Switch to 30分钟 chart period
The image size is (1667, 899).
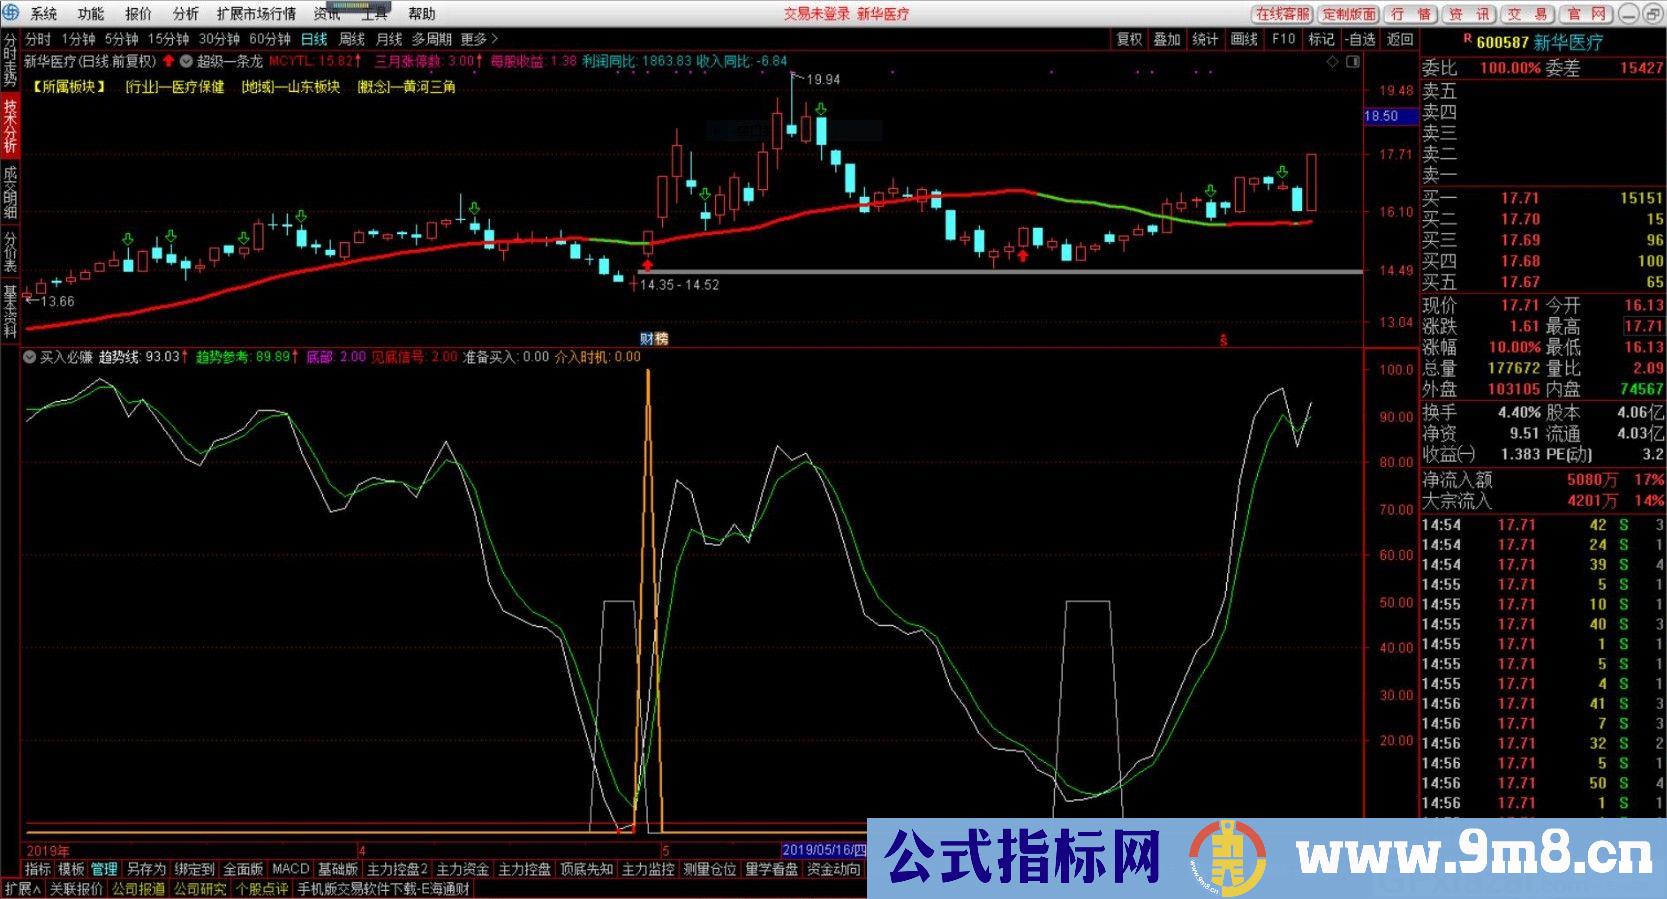pyautogui.click(x=219, y=39)
